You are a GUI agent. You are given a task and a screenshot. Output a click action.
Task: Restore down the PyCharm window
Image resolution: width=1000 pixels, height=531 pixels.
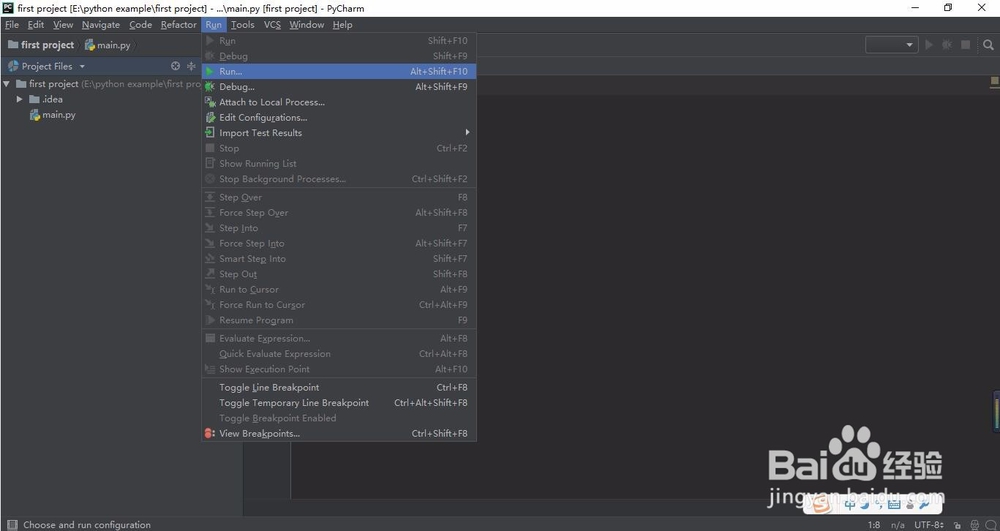point(948,8)
